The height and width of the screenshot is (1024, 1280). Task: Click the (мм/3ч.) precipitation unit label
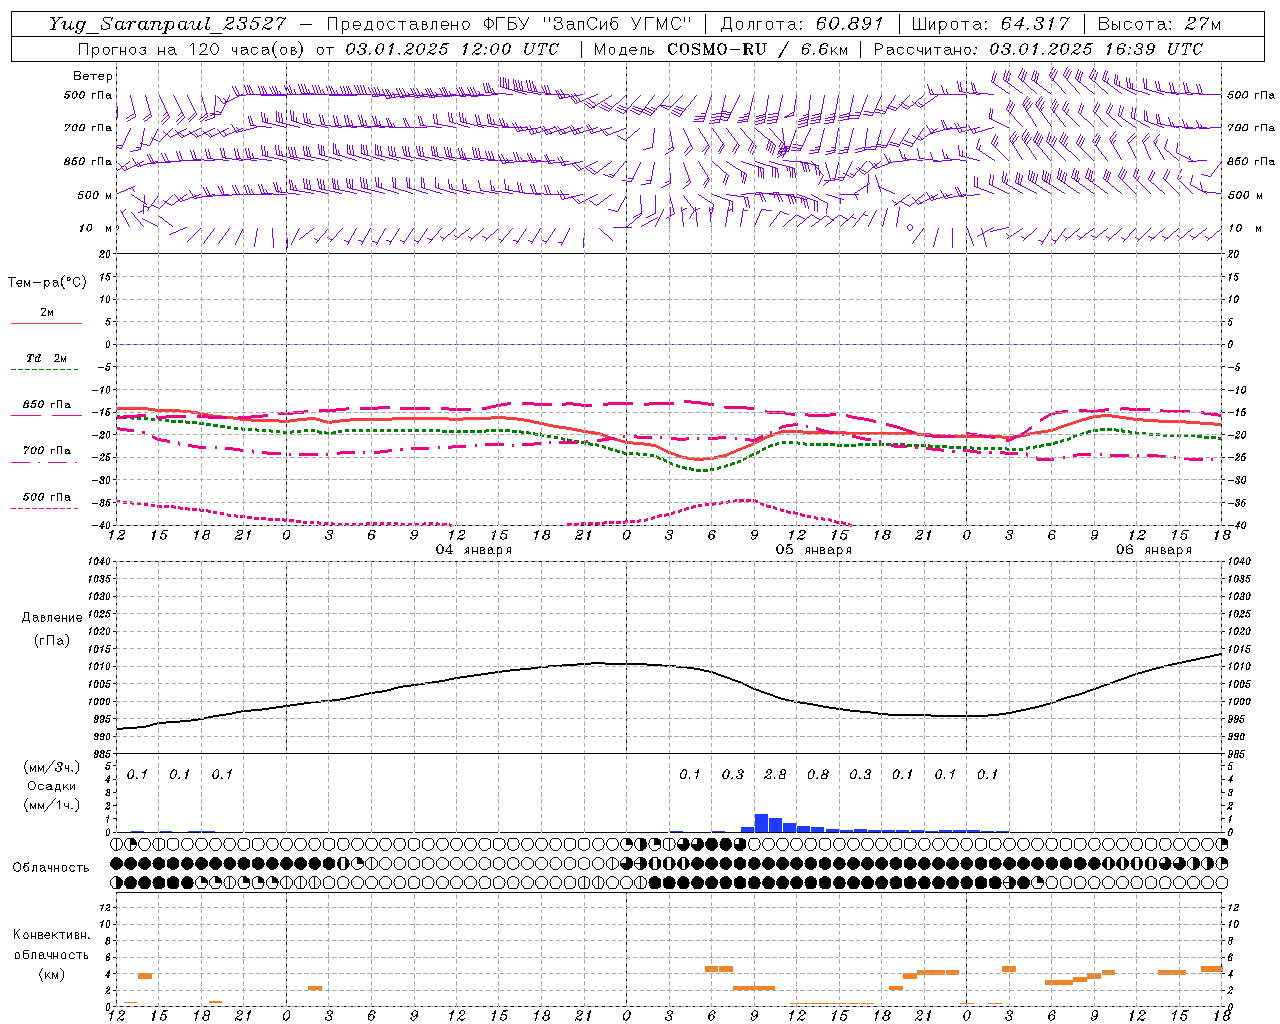coord(51,768)
